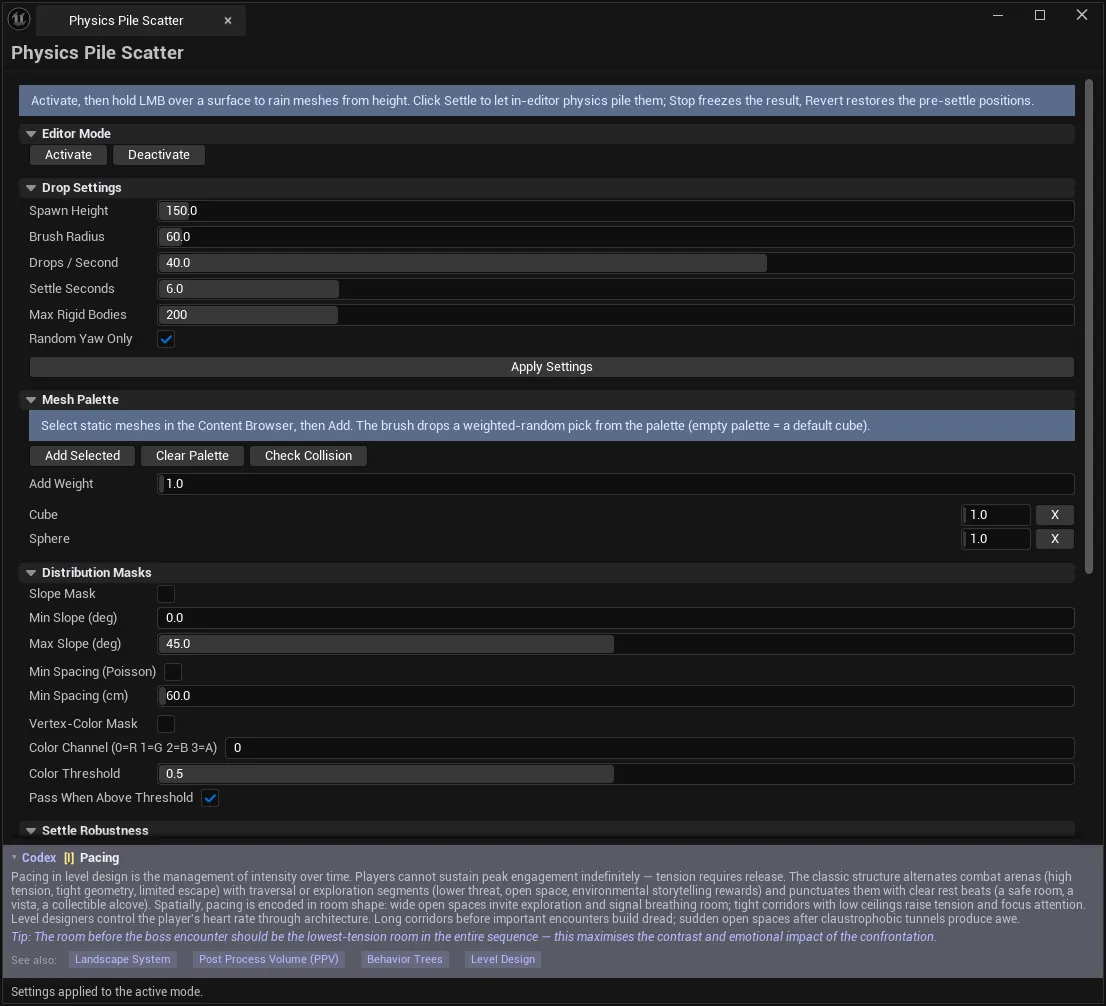Remove Cube from the palette with X

click(1055, 515)
